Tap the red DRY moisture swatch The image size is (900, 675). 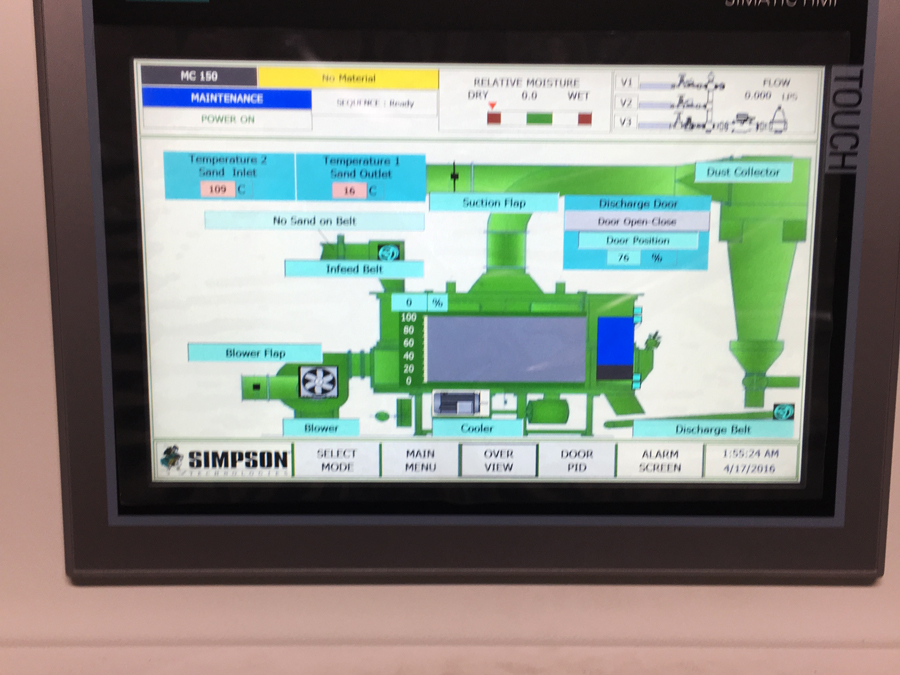click(494, 119)
